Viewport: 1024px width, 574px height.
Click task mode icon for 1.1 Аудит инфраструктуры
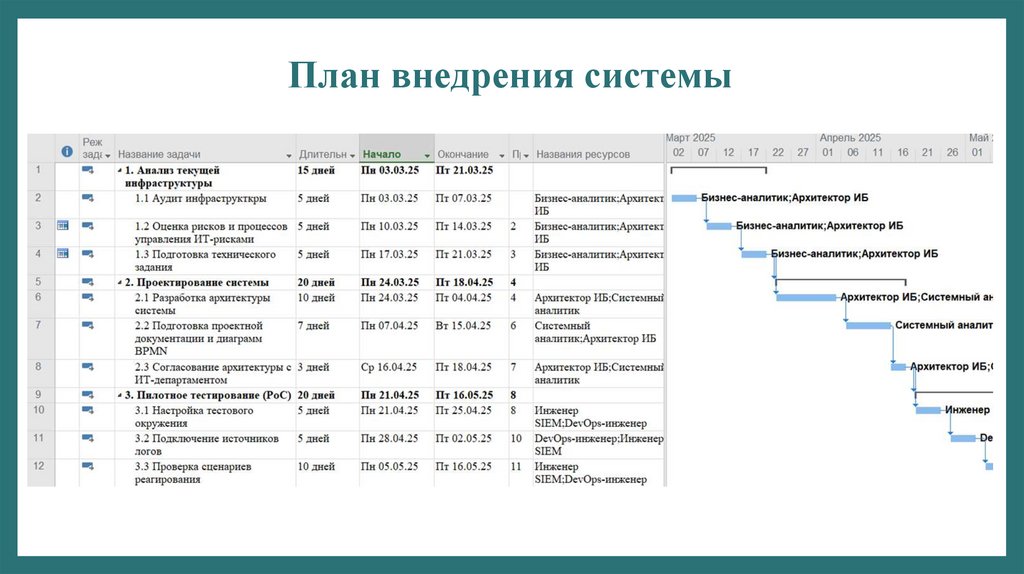pos(88,198)
